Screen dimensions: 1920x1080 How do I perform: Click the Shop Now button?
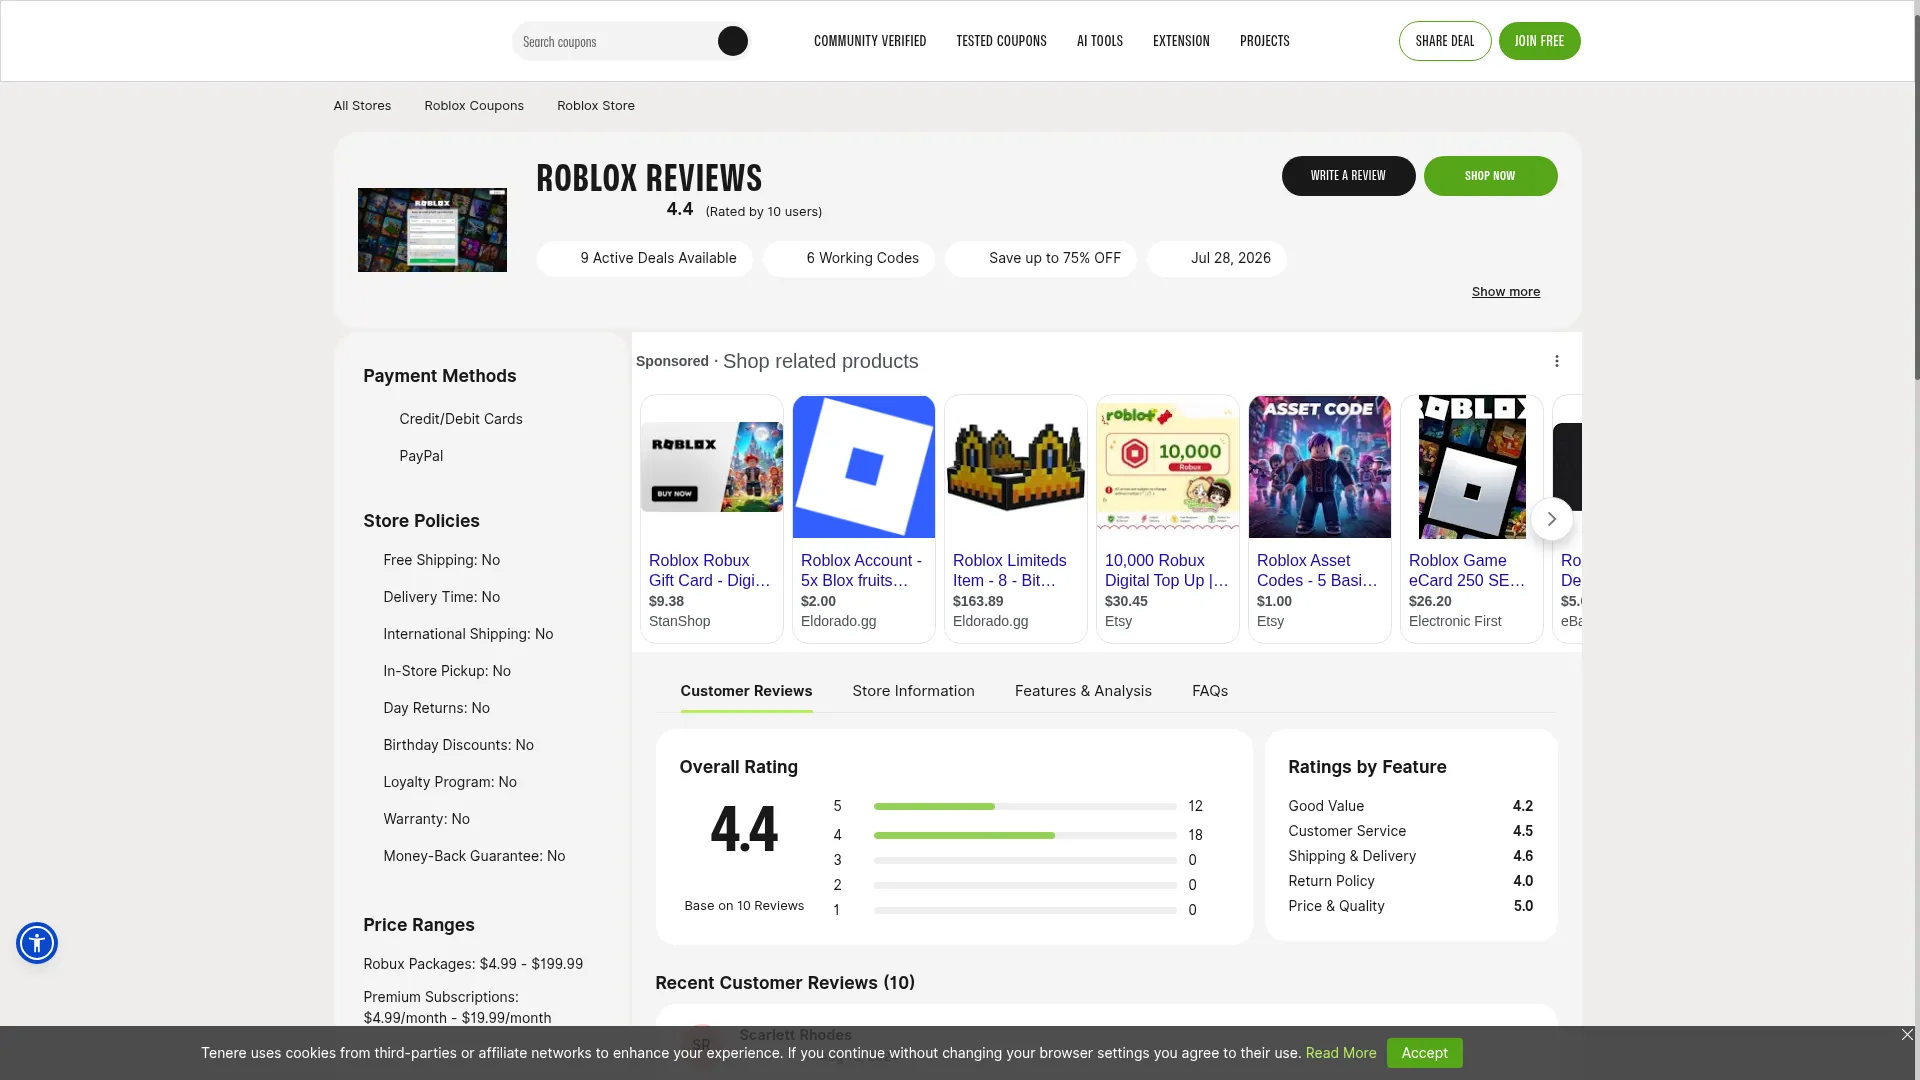tap(1490, 176)
